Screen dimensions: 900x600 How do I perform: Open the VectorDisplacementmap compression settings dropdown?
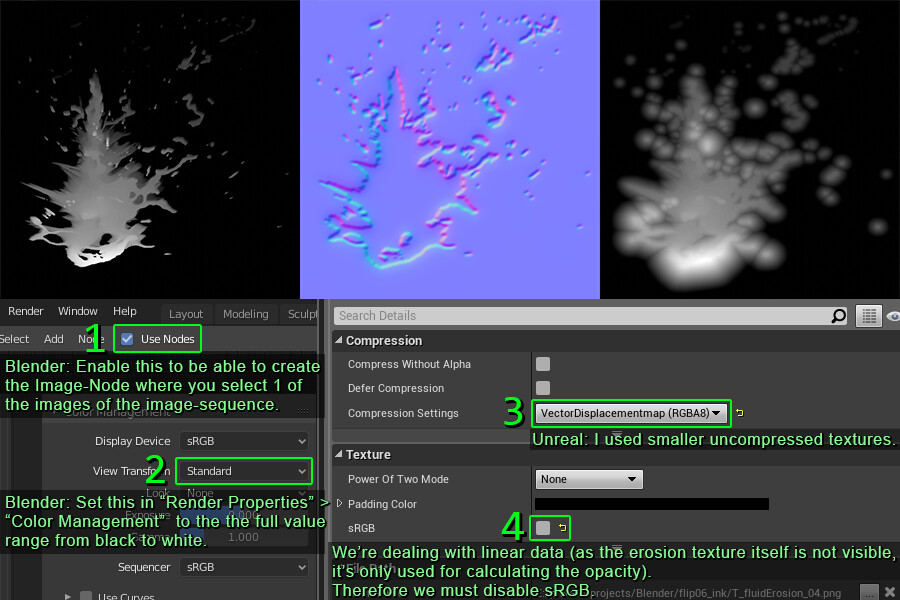631,413
